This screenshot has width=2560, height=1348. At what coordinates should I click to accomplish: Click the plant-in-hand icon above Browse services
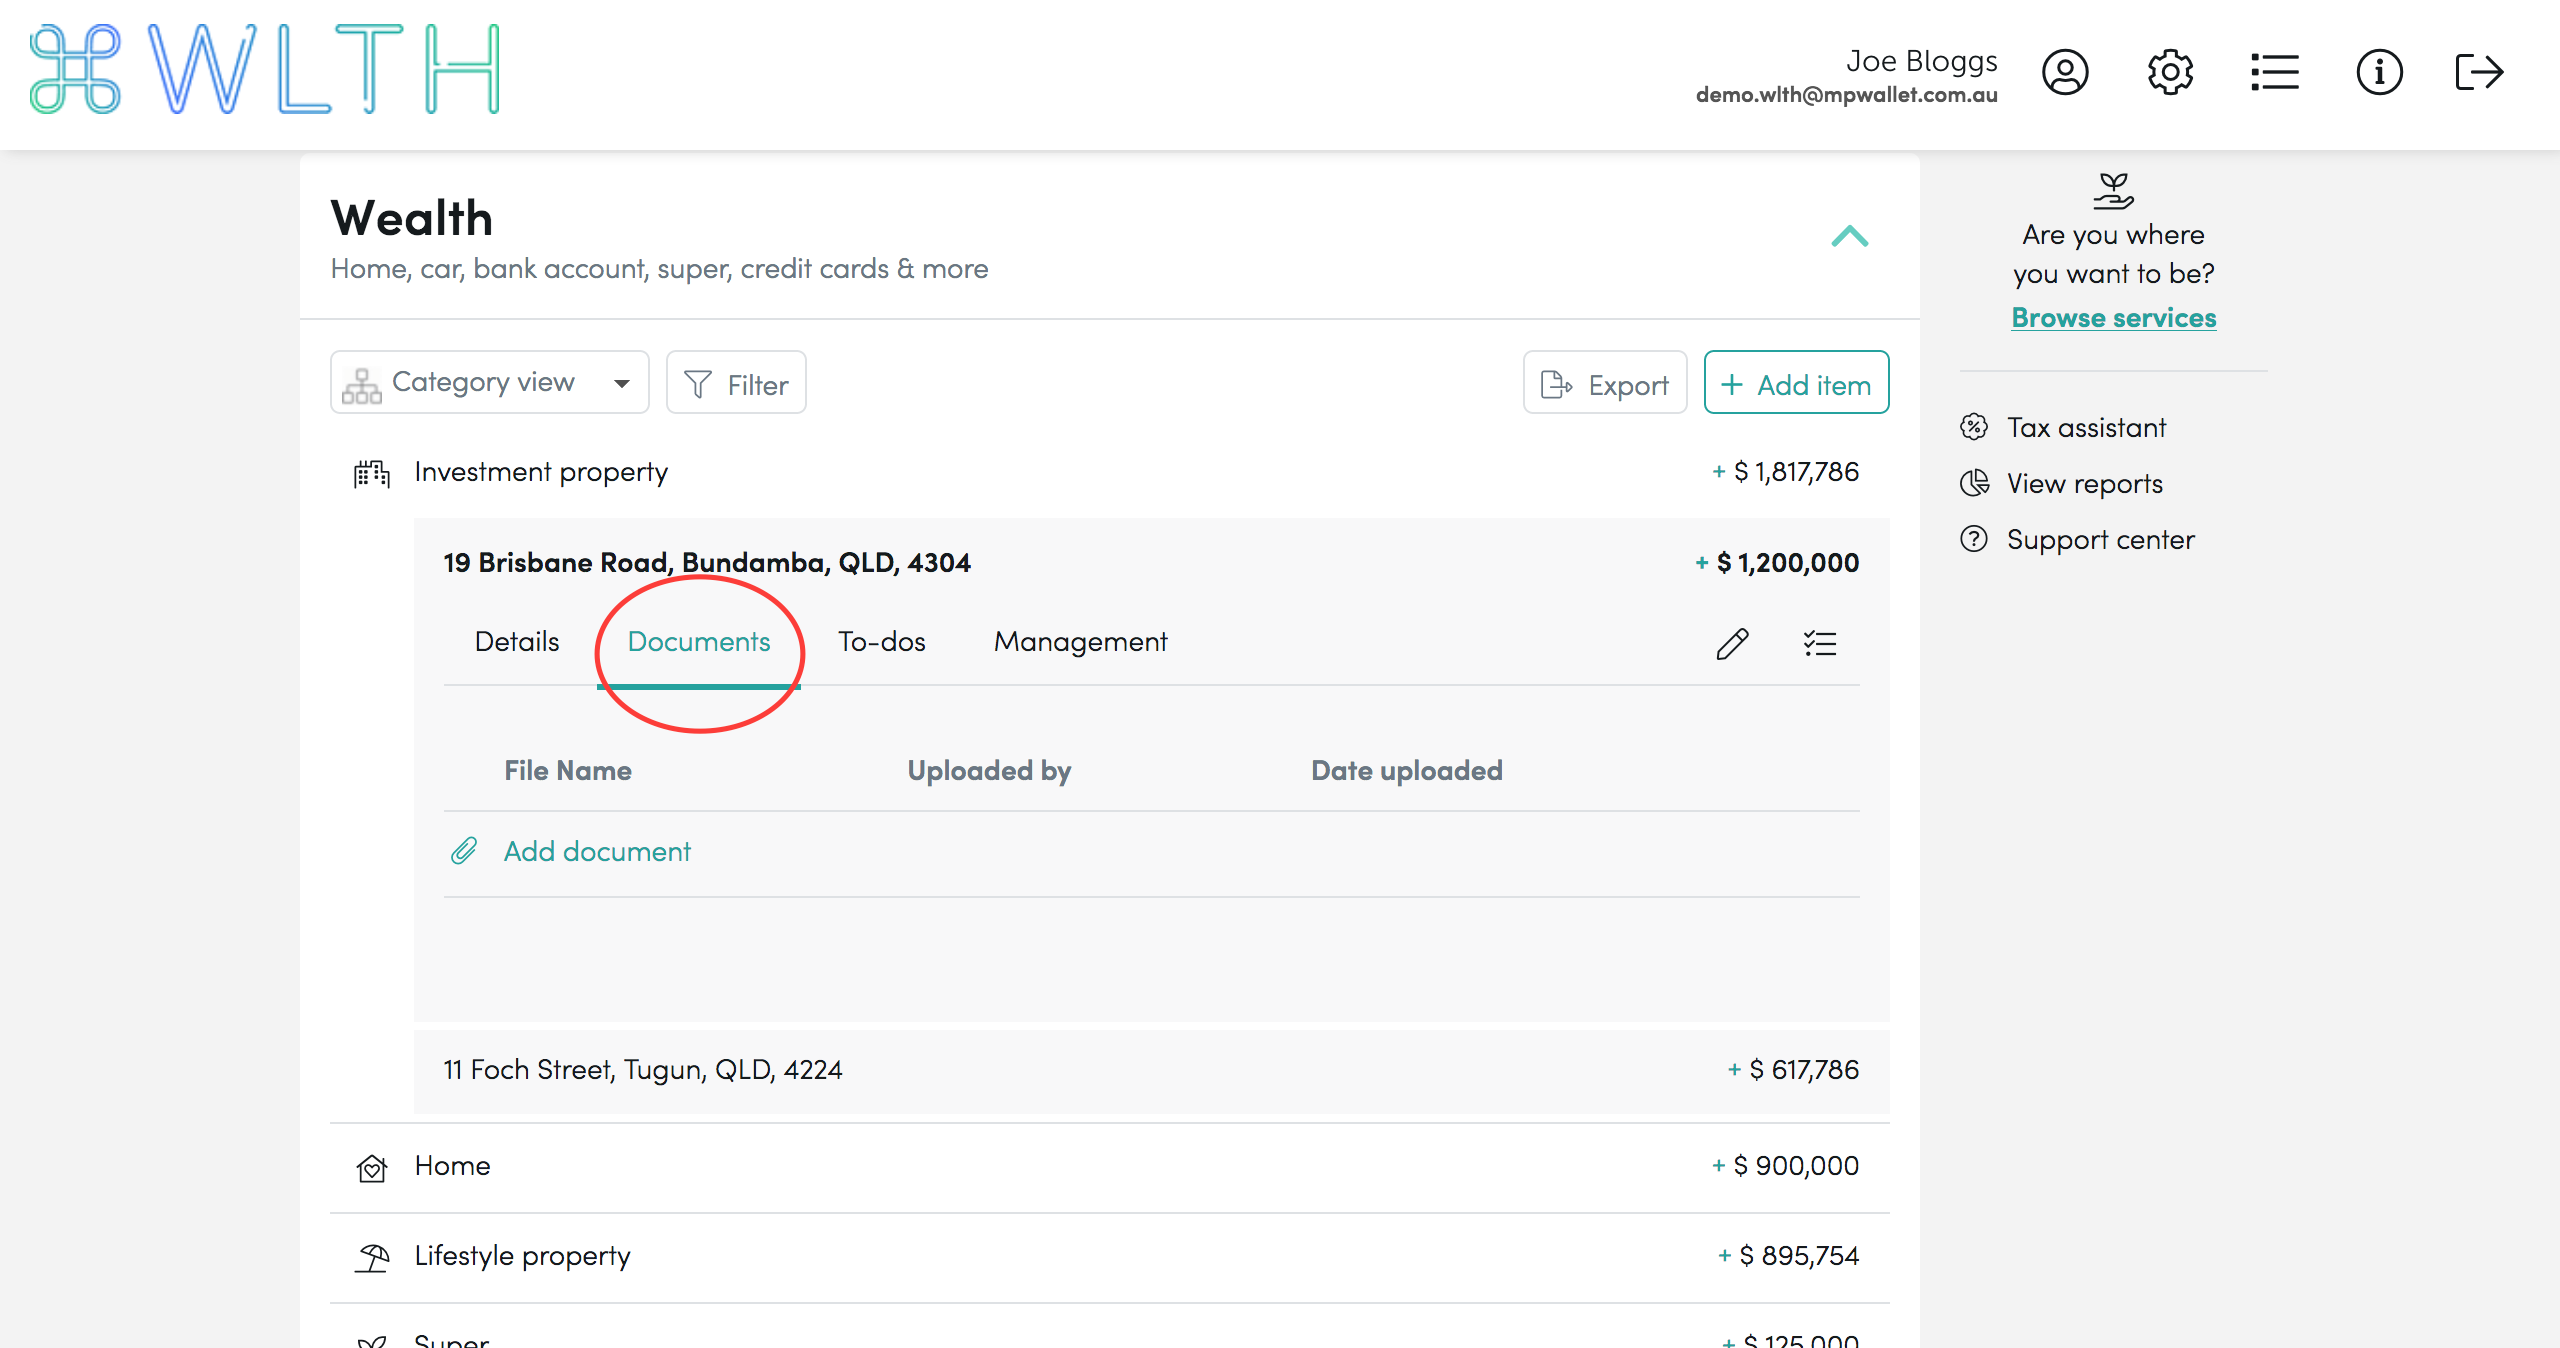tap(2114, 190)
